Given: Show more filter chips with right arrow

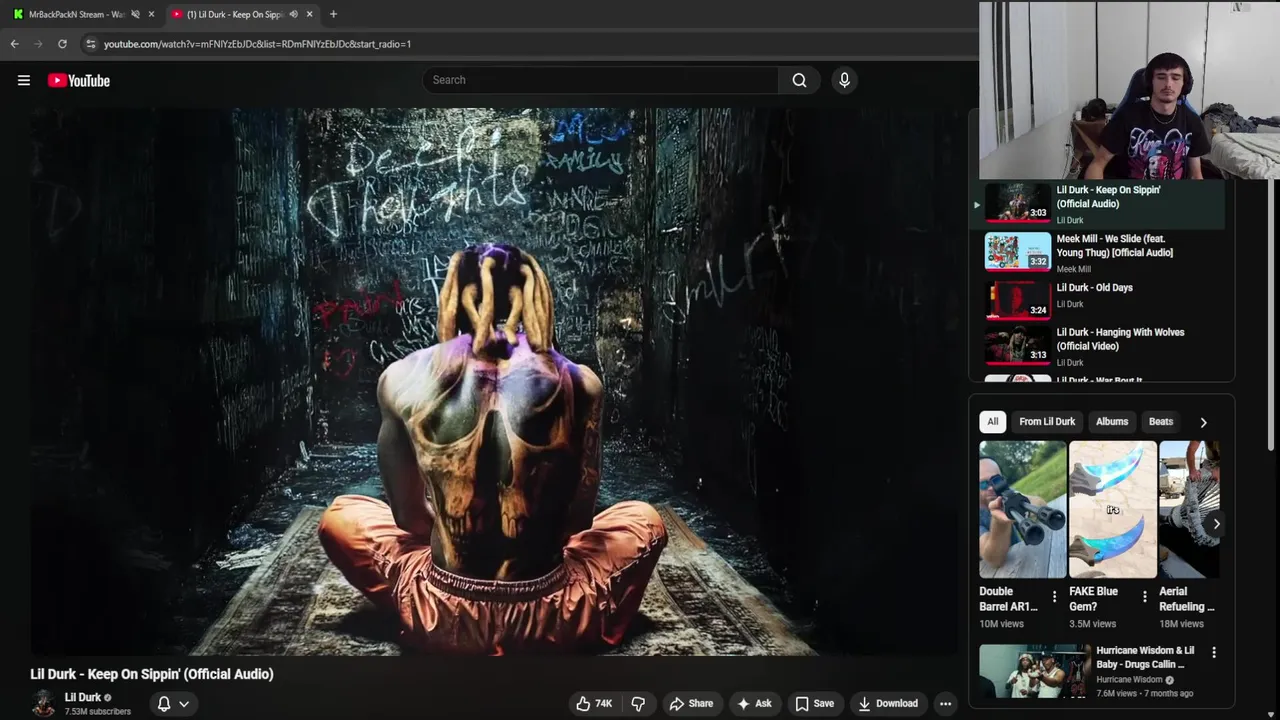Looking at the screenshot, I should 1203,422.
